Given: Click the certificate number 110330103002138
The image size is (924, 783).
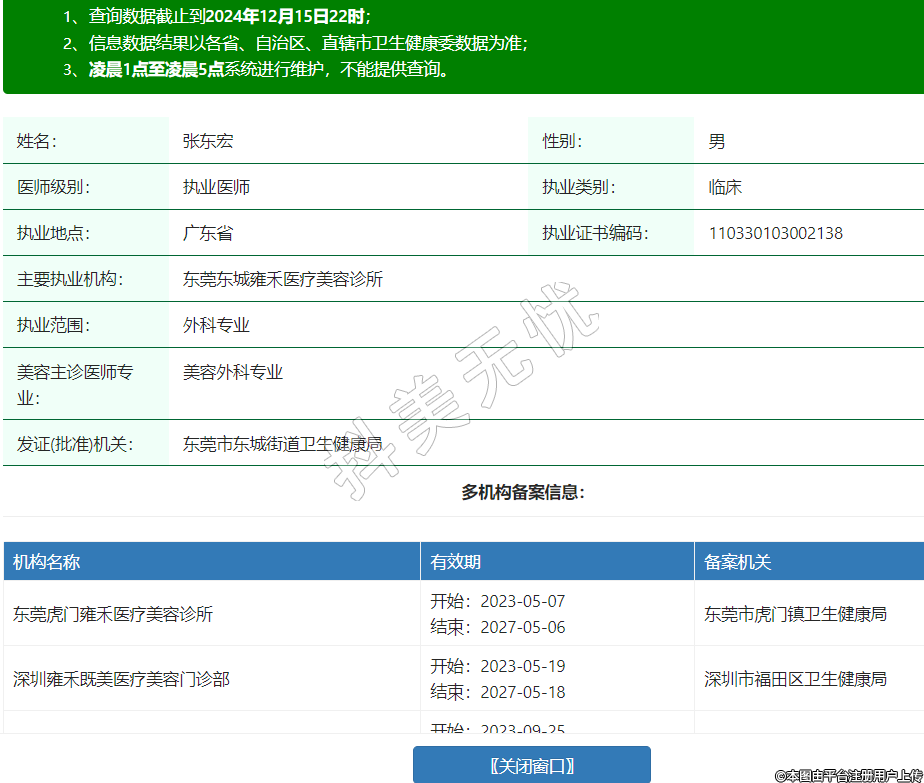Looking at the screenshot, I should [x=775, y=233].
